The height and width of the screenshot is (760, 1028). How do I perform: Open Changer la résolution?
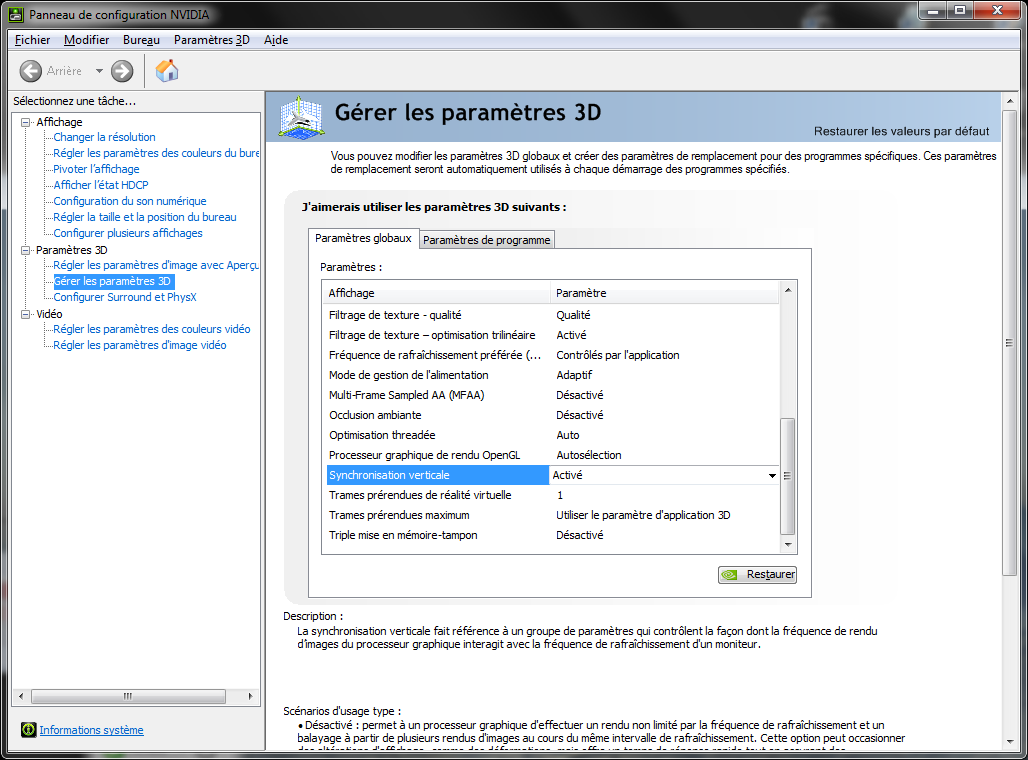(x=104, y=137)
